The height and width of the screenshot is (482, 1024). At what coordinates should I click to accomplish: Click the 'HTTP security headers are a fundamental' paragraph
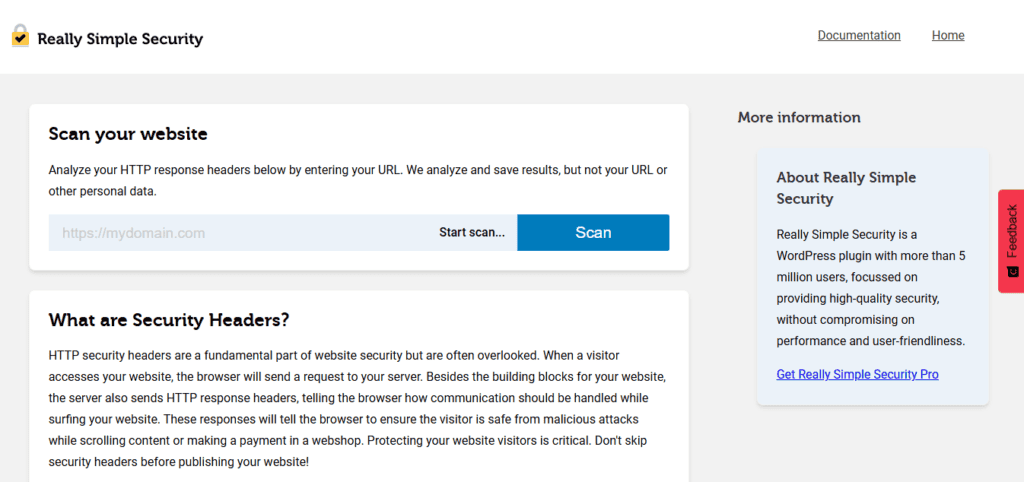[358, 409]
